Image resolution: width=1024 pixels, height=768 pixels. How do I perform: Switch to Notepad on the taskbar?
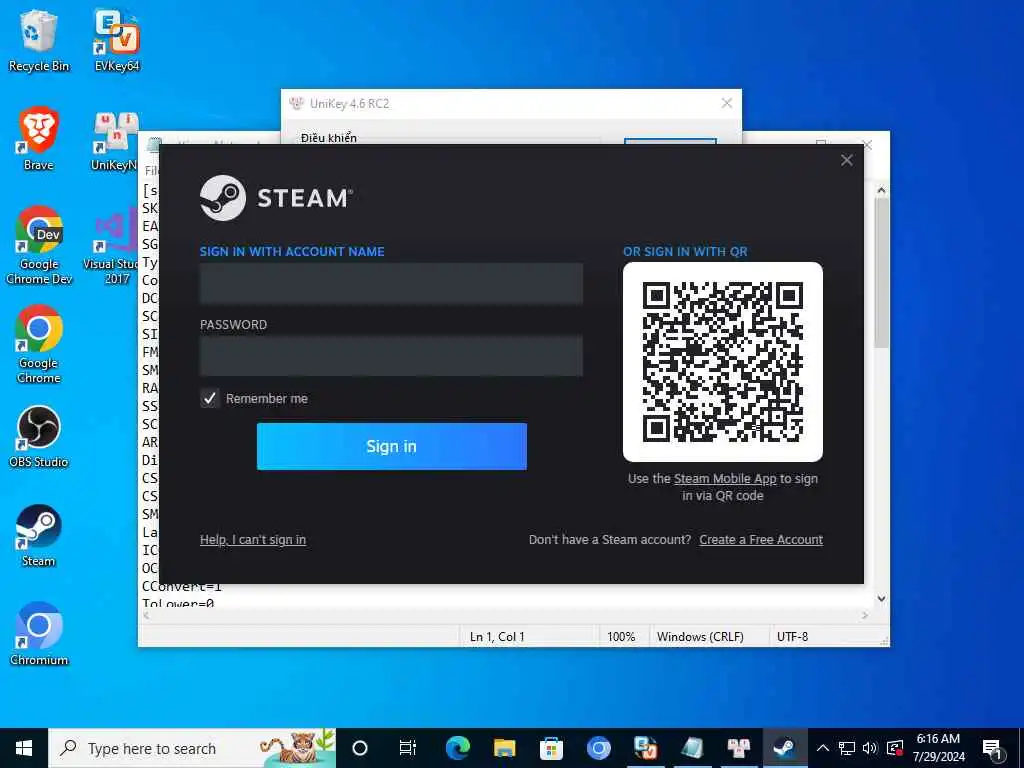pos(692,748)
